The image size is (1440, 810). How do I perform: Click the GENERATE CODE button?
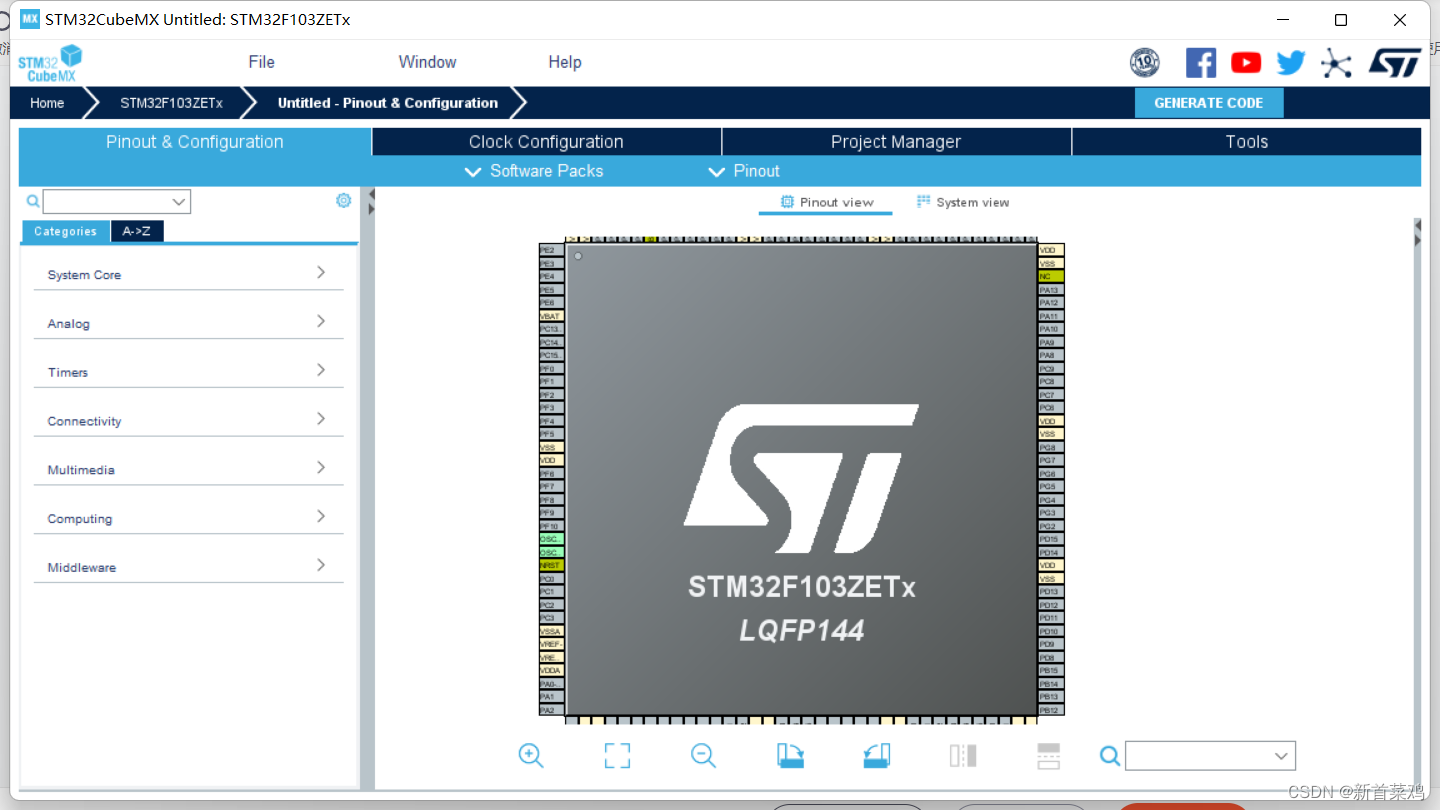pyautogui.click(x=1209, y=102)
